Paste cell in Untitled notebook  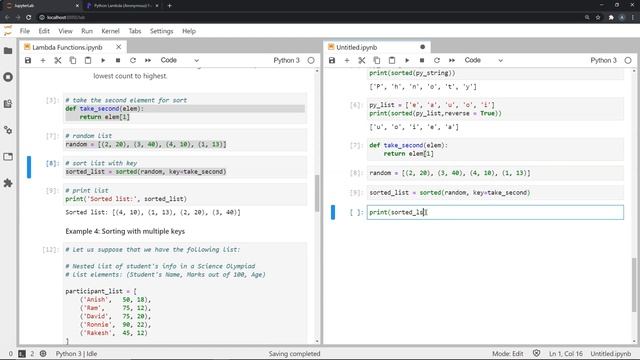coord(392,60)
